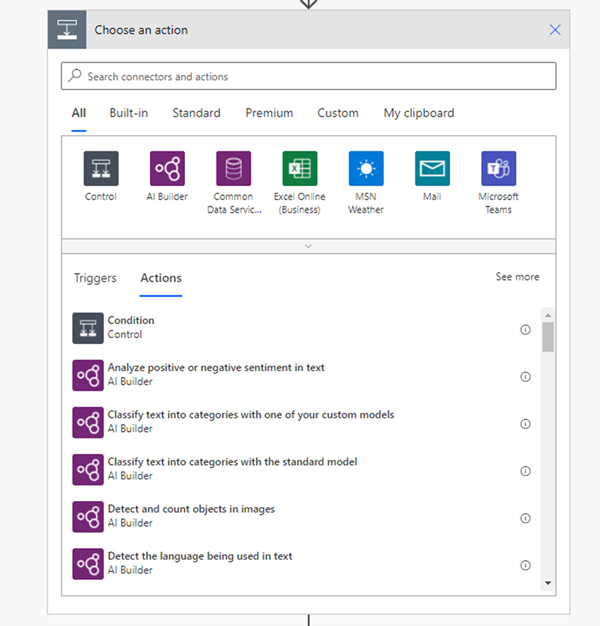
Task: Click the Search connectors and actions field
Action: [308, 76]
